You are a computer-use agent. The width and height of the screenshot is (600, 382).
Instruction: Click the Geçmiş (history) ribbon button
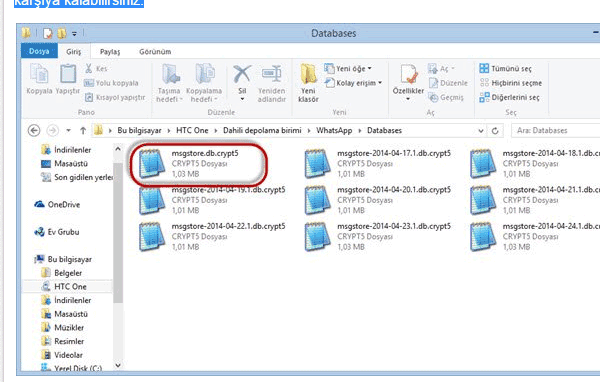coord(446,98)
